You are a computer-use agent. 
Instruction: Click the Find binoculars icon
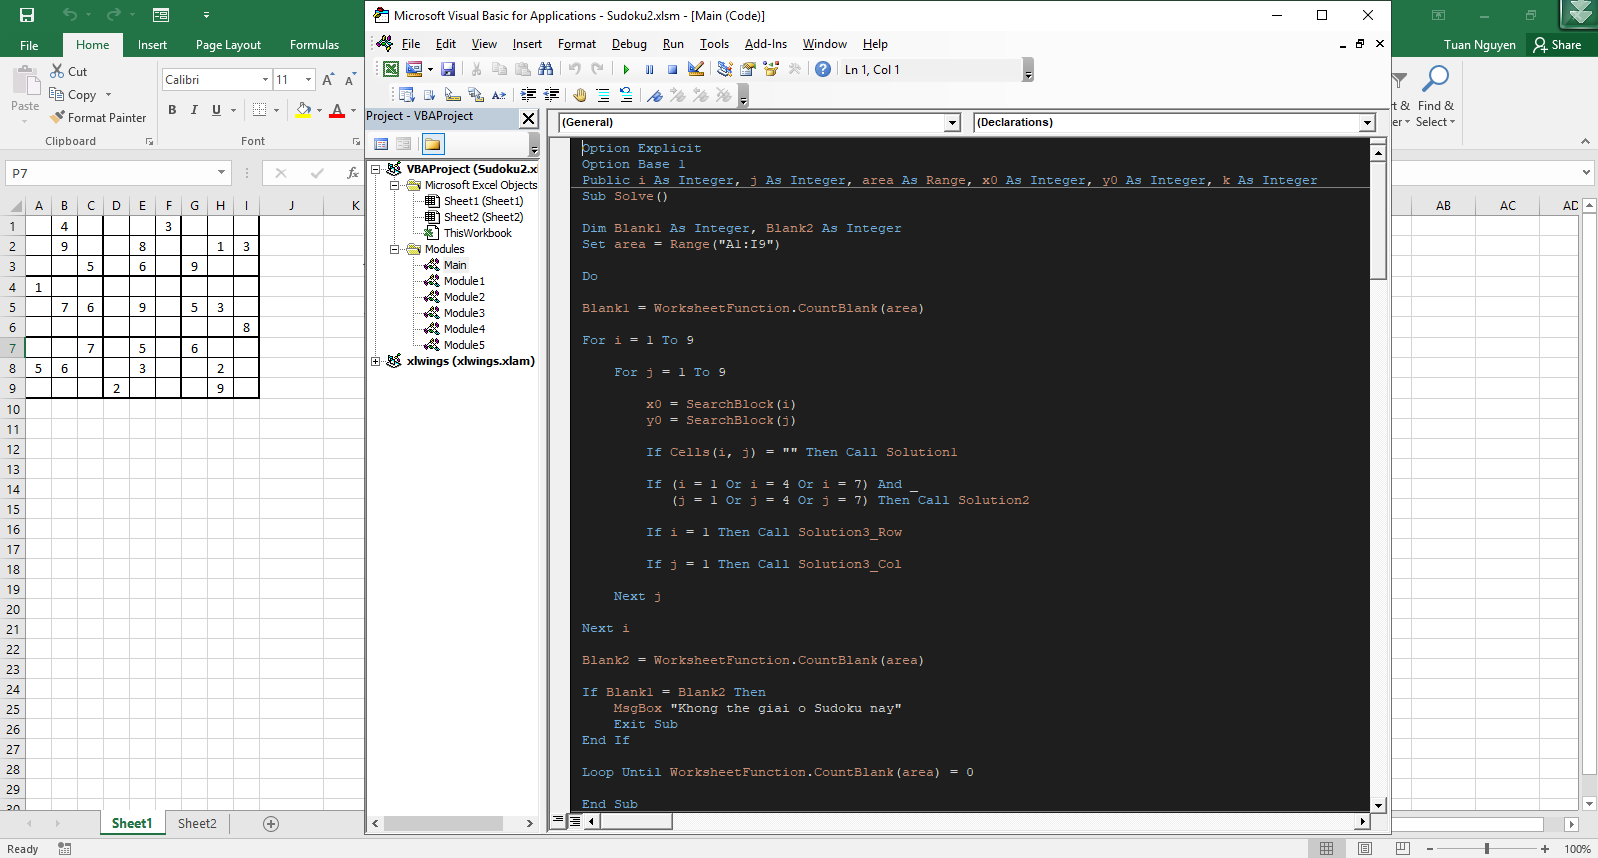click(545, 70)
